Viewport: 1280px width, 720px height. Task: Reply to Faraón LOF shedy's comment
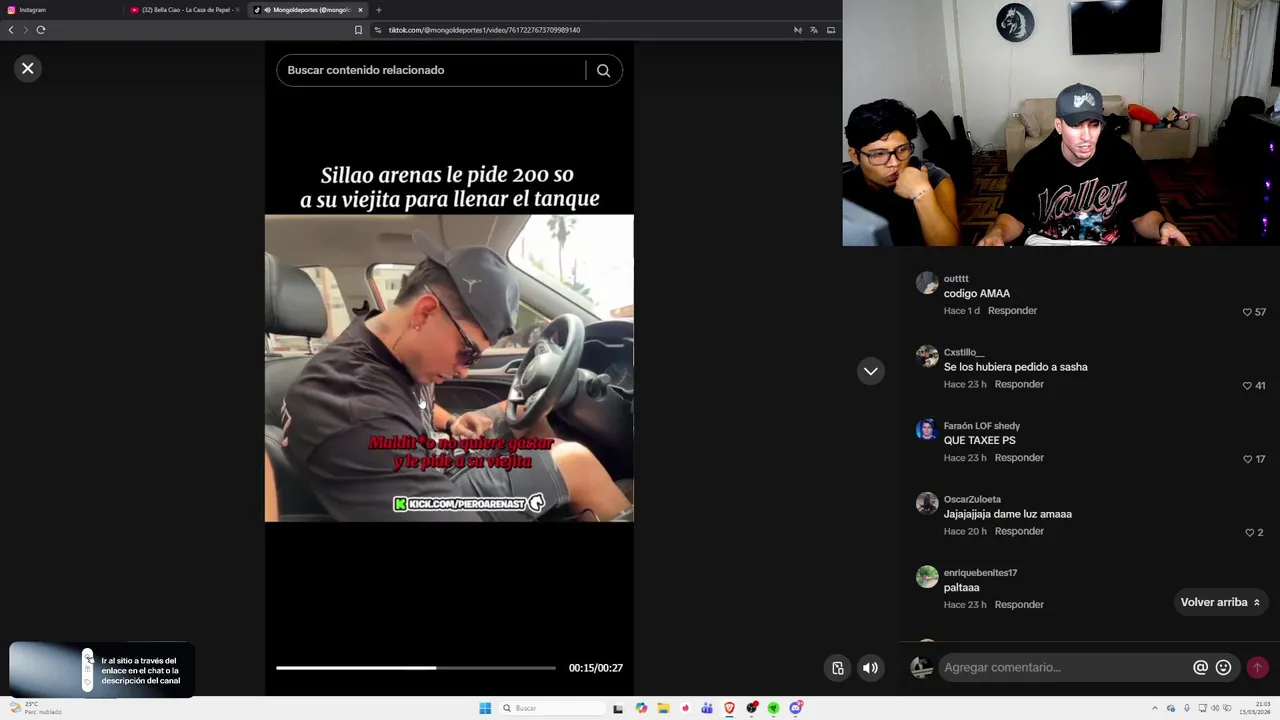(1019, 458)
